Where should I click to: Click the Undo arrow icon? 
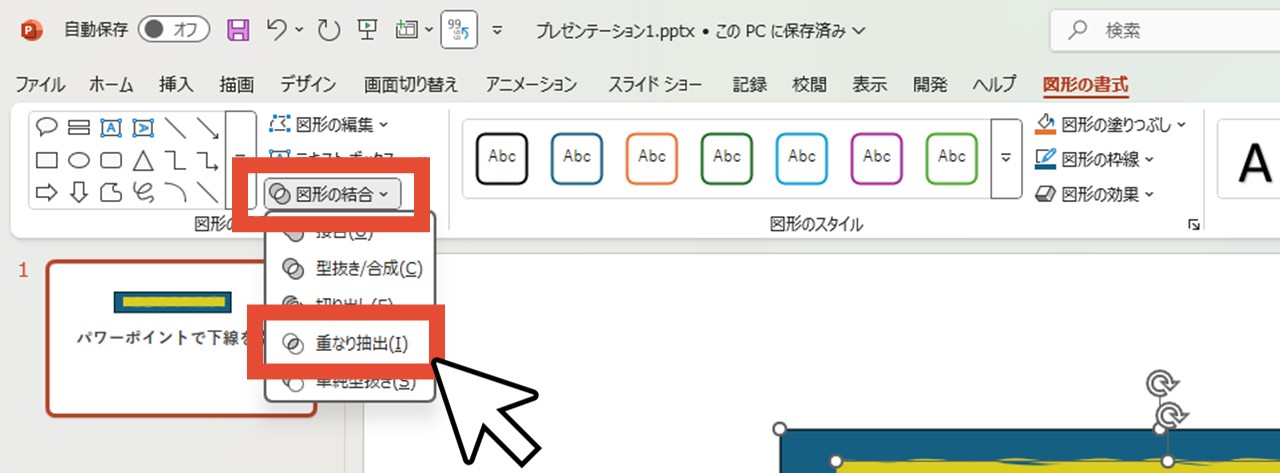pos(279,30)
